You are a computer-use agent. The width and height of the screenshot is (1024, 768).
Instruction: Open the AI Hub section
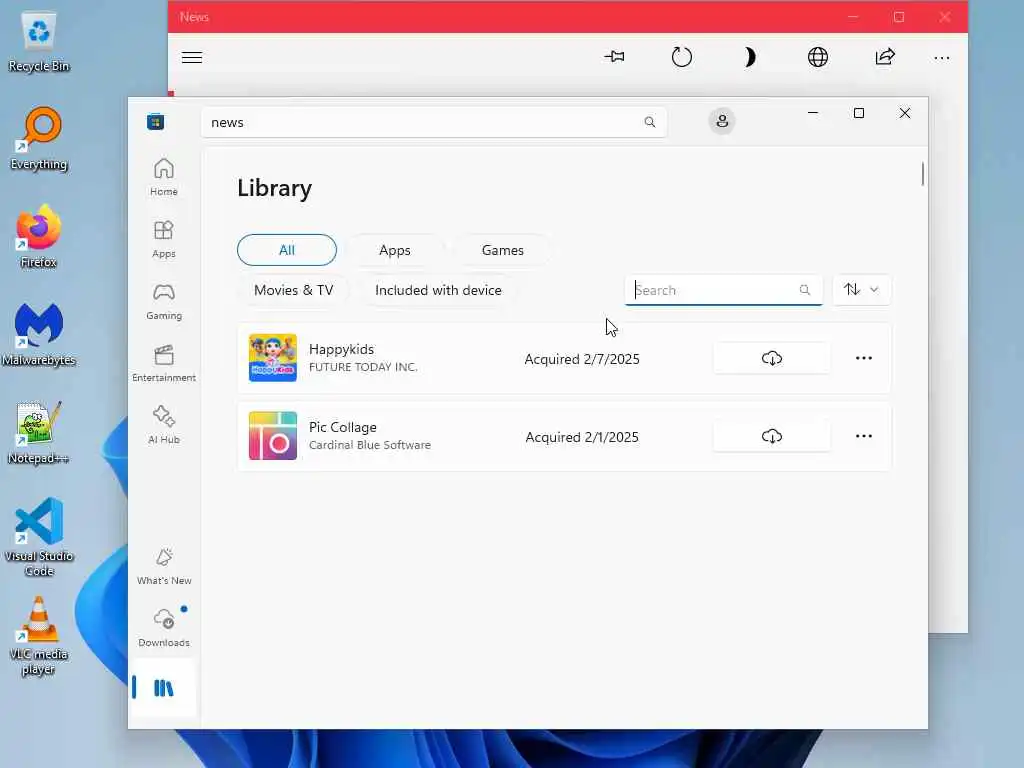click(x=163, y=425)
